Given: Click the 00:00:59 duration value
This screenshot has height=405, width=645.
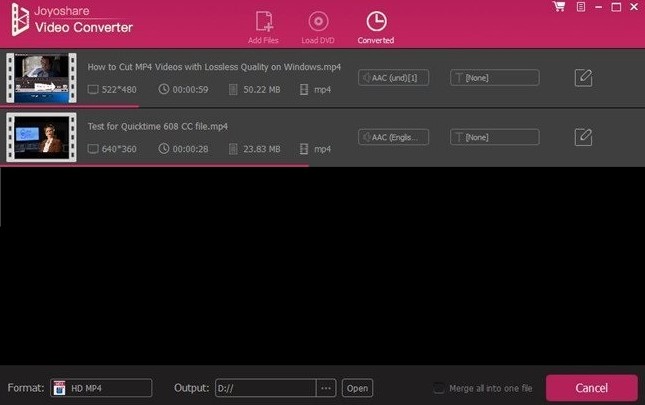Looking at the screenshot, I should (x=190, y=89).
